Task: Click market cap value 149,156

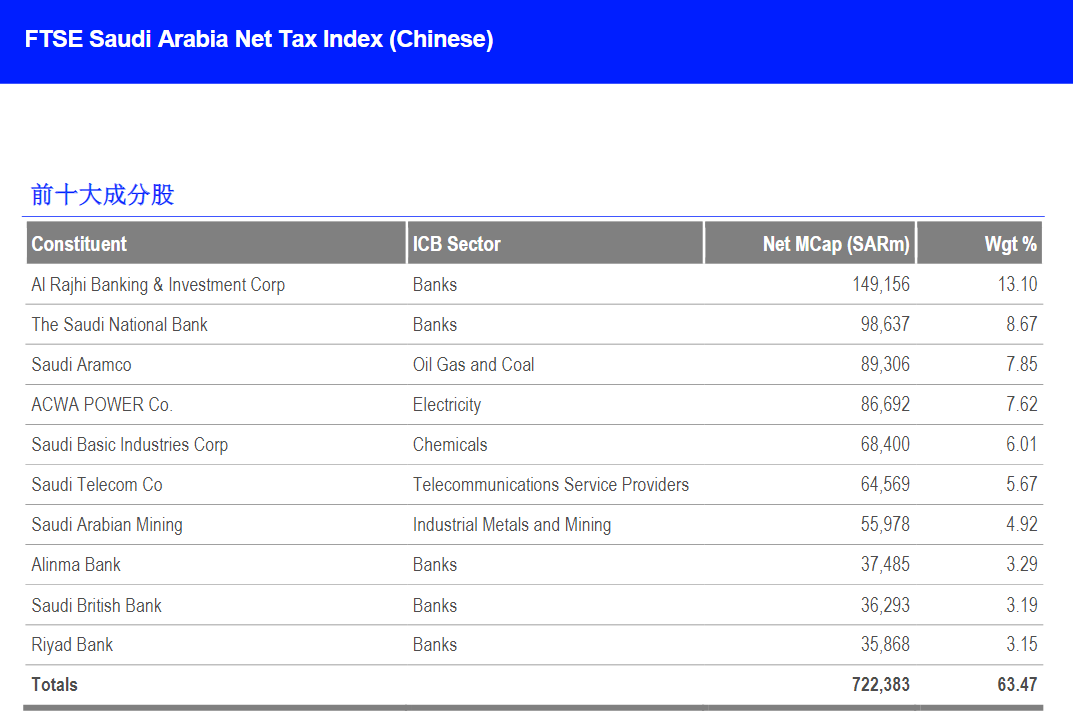Action: click(881, 285)
